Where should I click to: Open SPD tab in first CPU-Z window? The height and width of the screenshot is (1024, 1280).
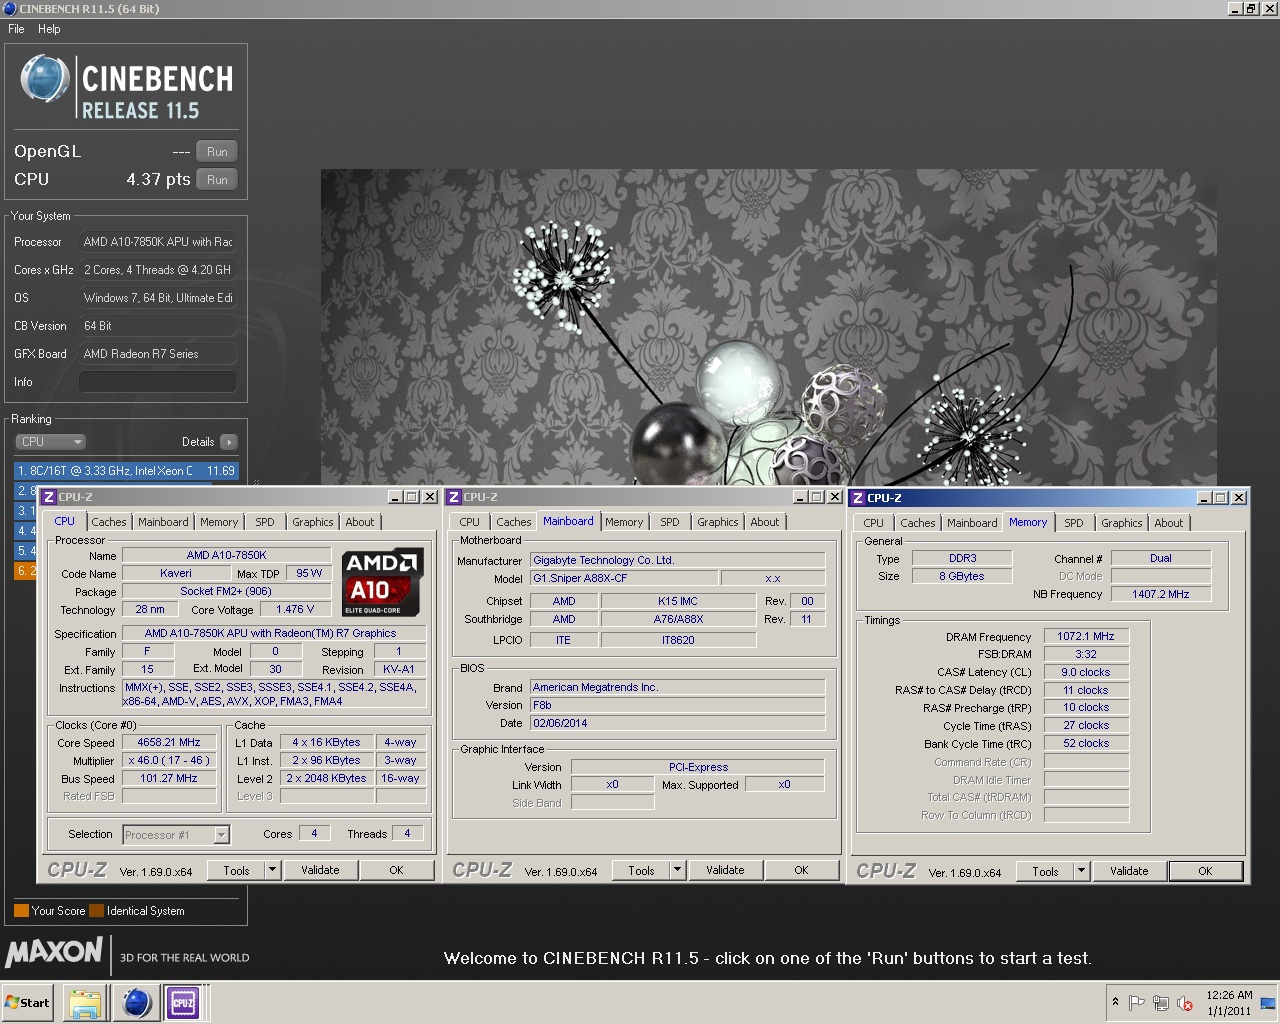[x=265, y=522]
